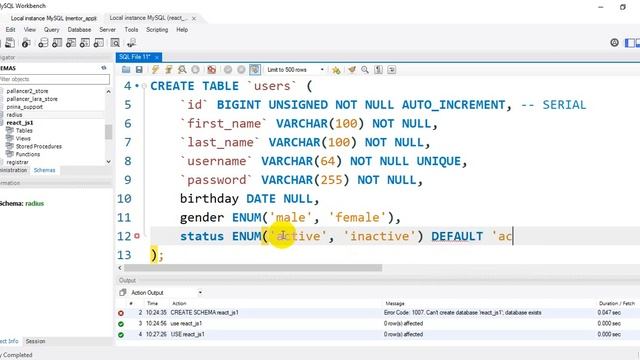Select radius schema in tree

14,115
